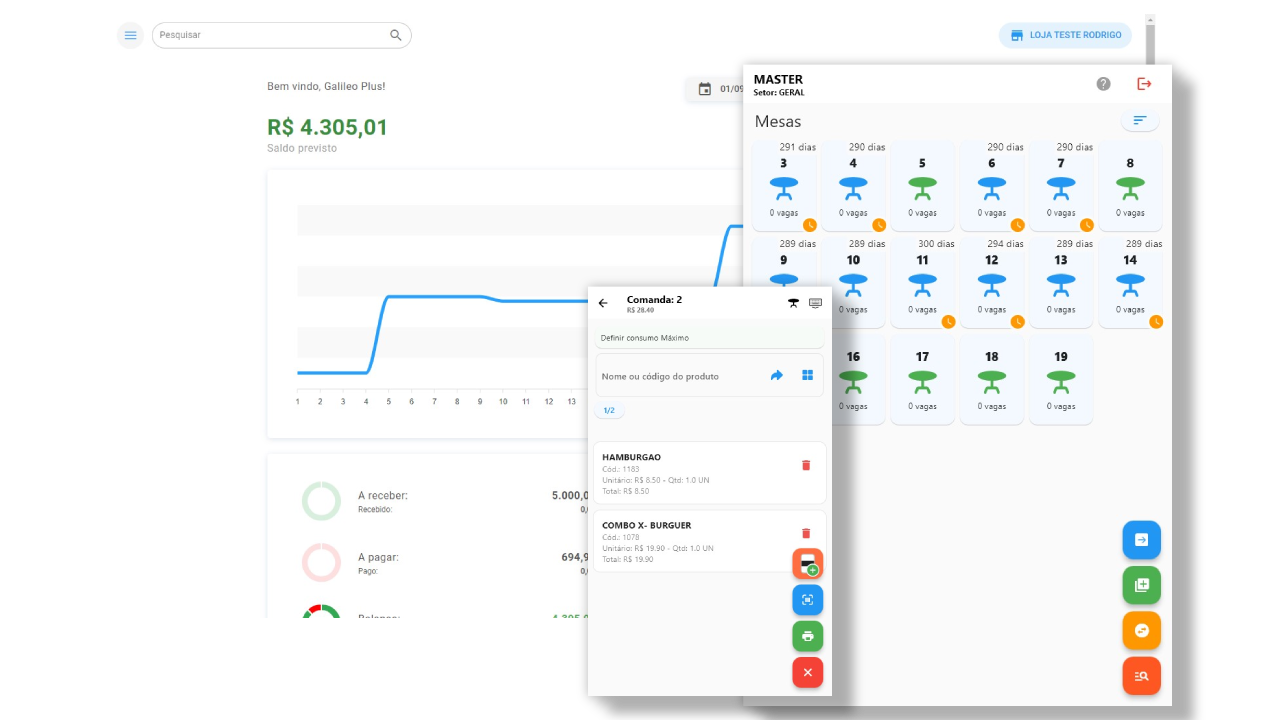Click the orange round floating button in Mesas
Image resolution: width=1280 pixels, height=720 pixels.
click(1142, 631)
